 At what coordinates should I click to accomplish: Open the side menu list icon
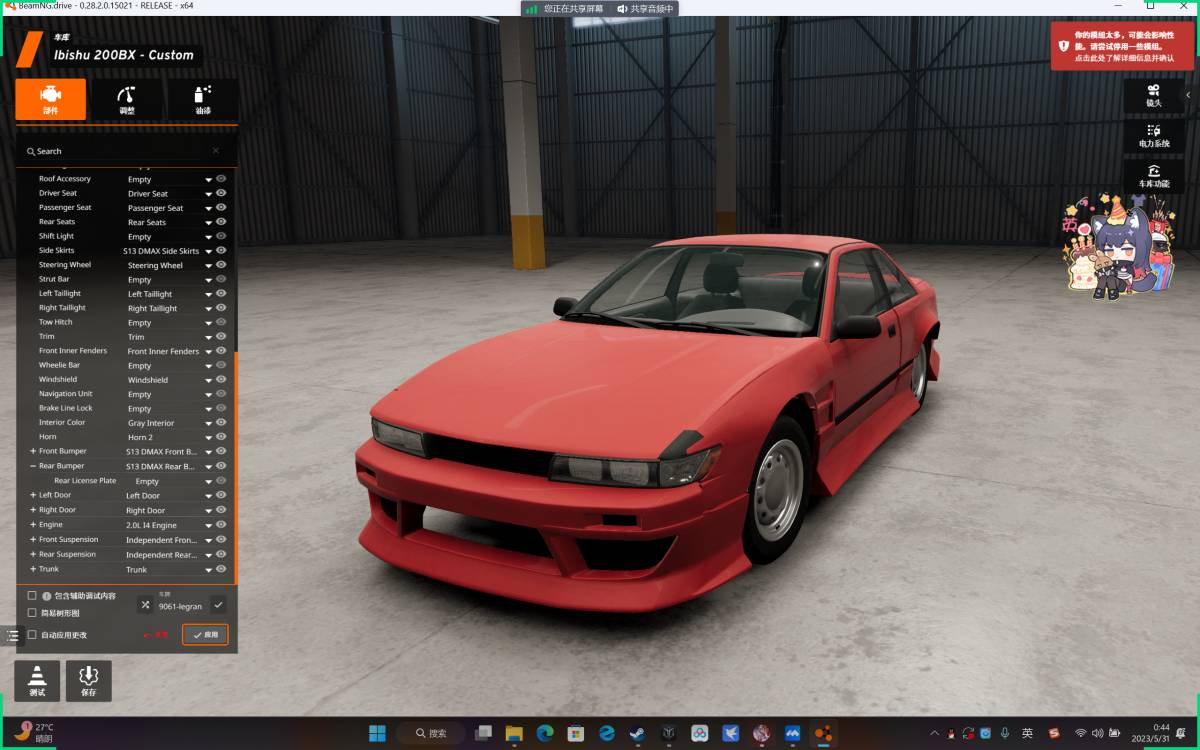(x=12, y=635)
